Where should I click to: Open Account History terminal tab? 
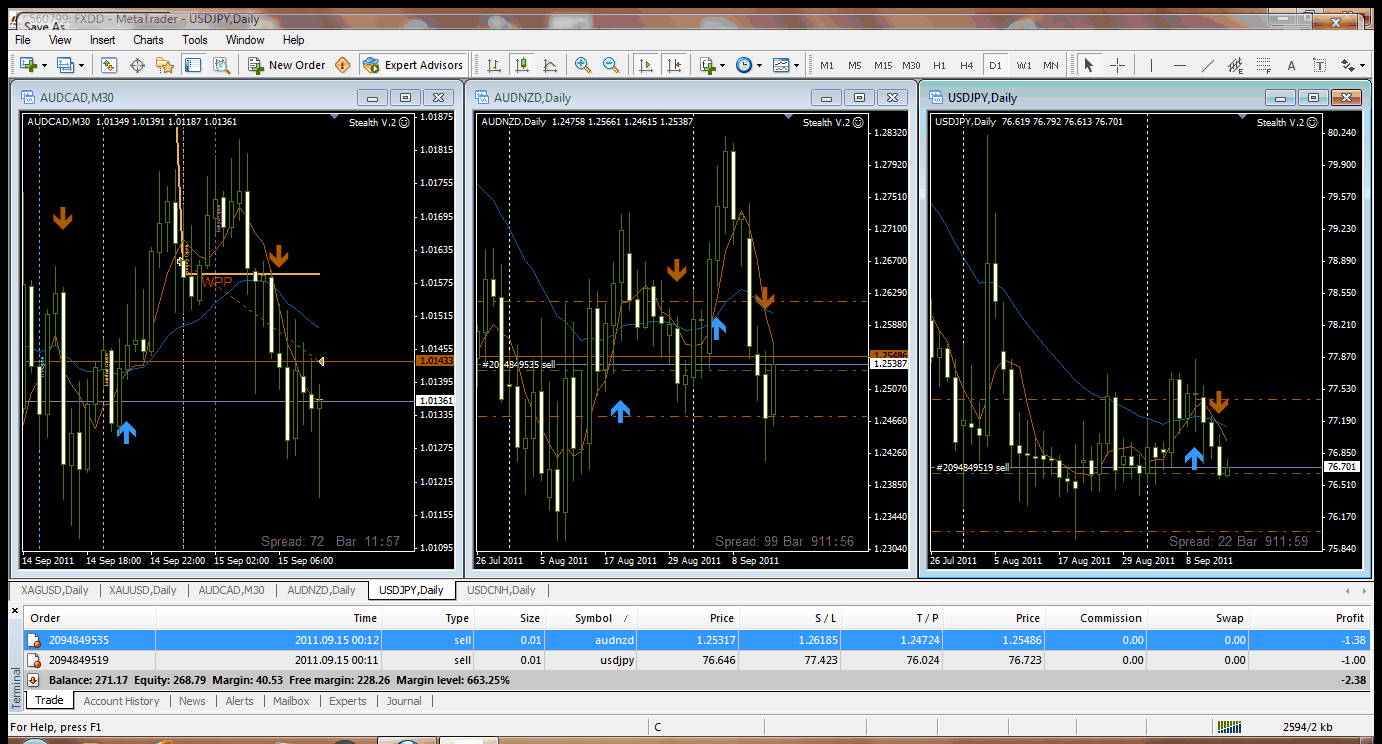tap(121, 701)
